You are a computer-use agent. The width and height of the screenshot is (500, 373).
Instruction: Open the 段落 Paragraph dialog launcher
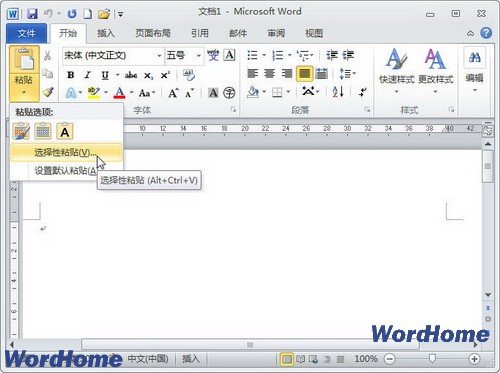click(367, 109)
